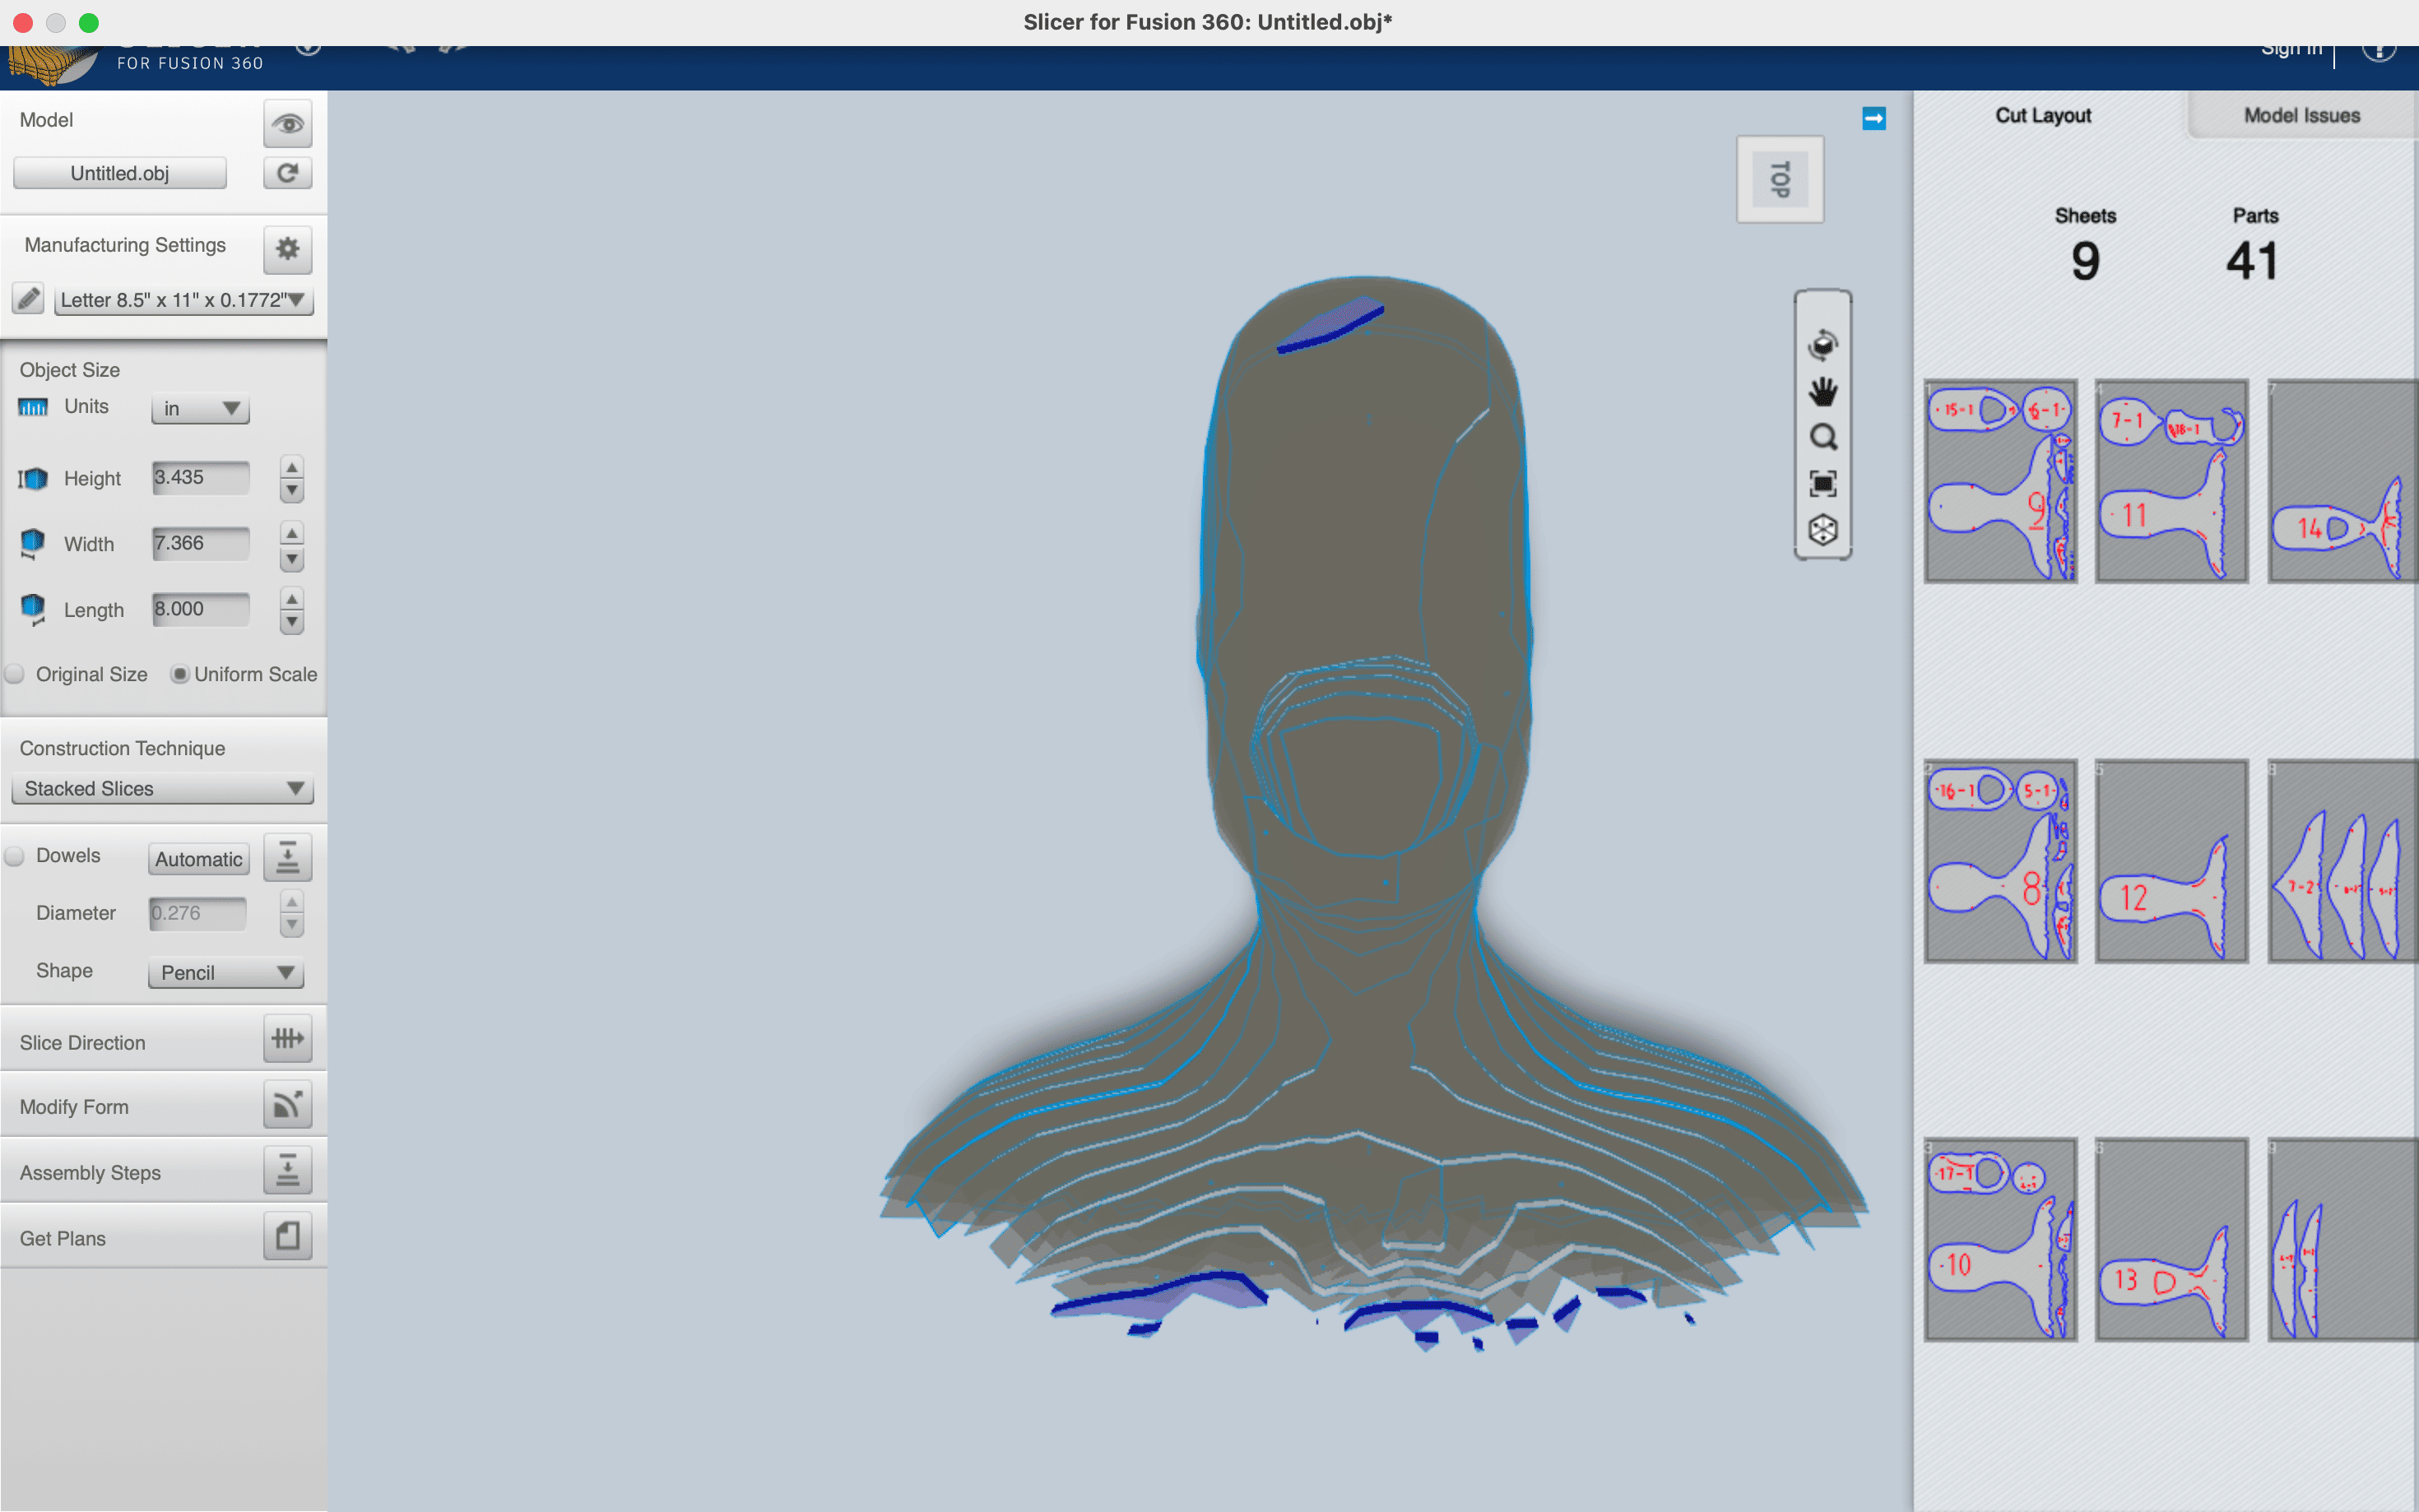The height and width of the screenshot is (1512, 2419).
Task: Select the Original Size radio button
Action: click(15, 674)
